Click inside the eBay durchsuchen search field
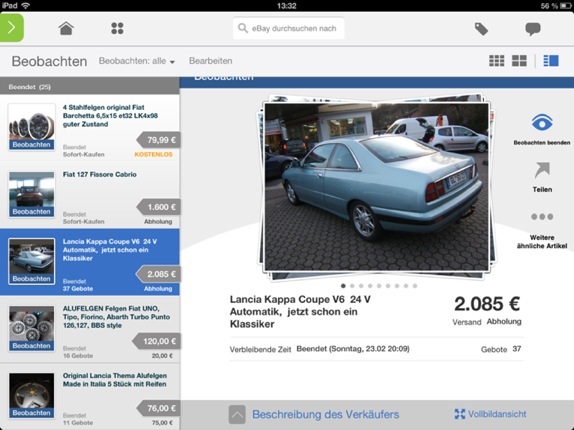 point(288,28)
